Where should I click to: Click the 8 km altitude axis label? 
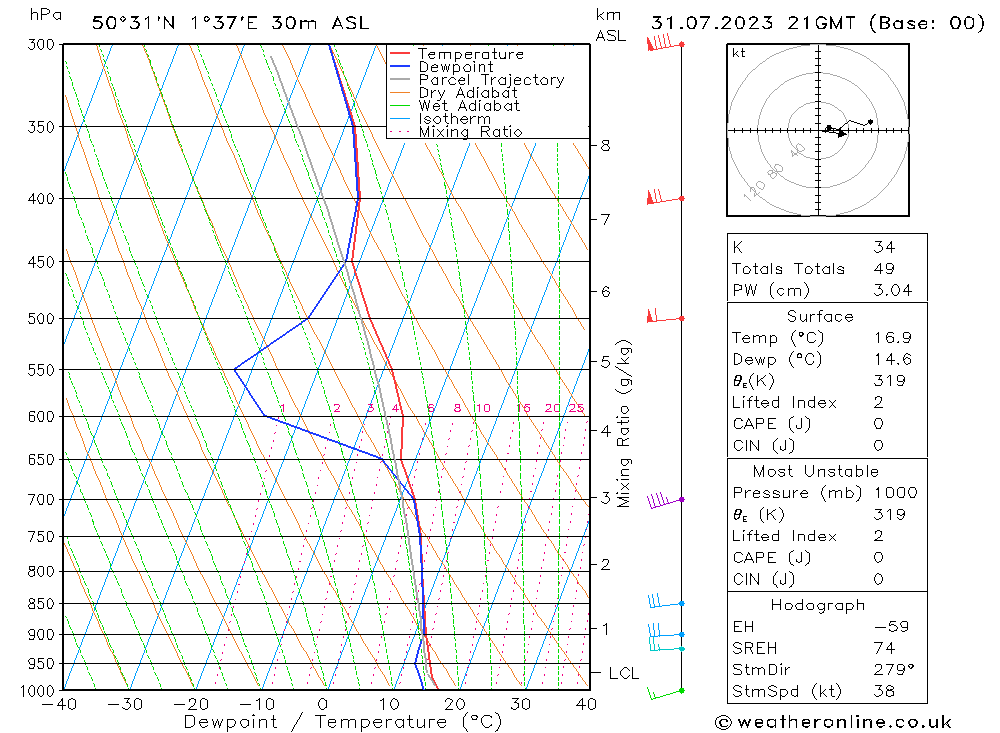605,146
